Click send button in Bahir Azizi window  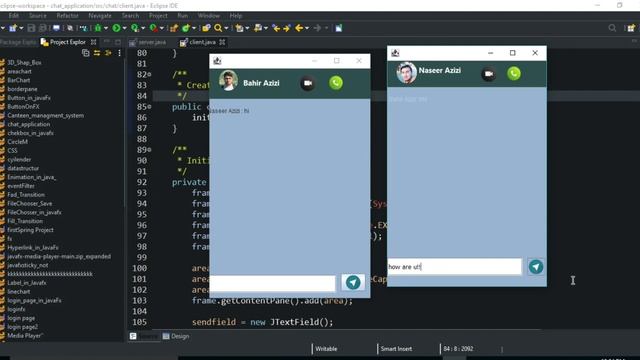[x=353, y=282]
